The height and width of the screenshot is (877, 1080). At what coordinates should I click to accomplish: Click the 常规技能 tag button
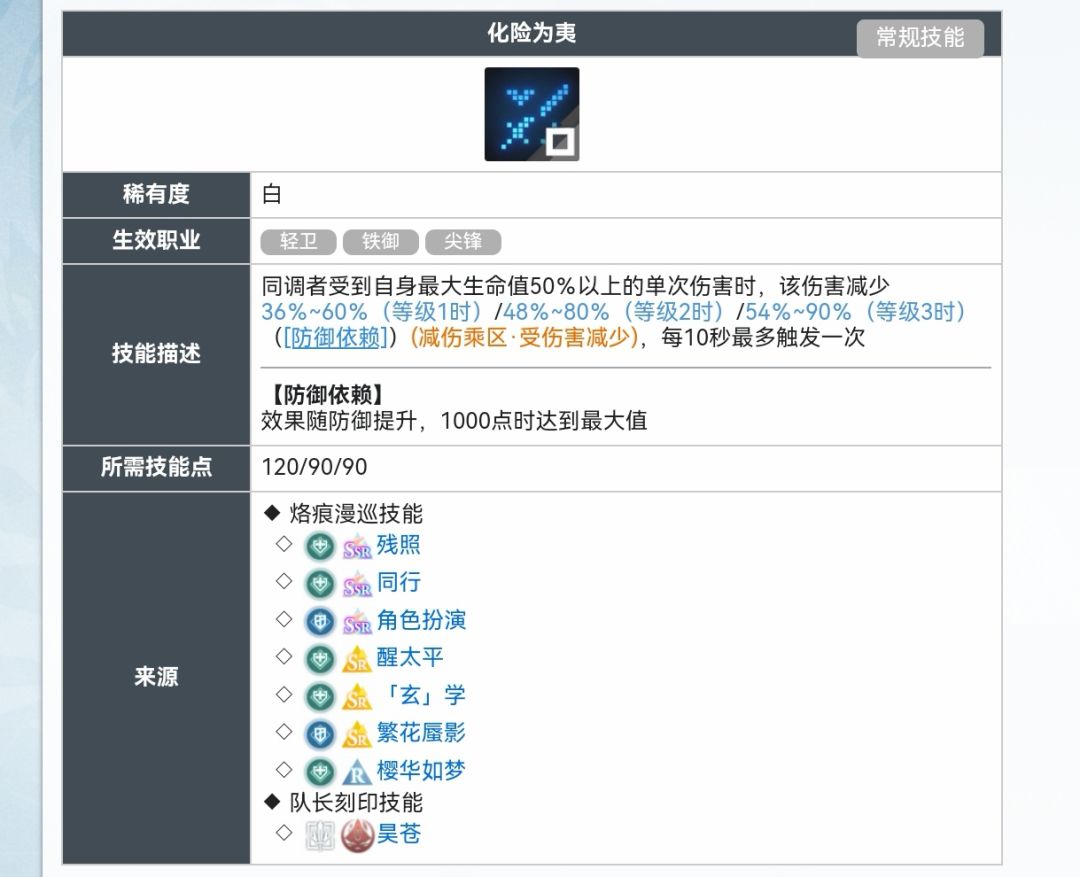[x=920, y=37]
